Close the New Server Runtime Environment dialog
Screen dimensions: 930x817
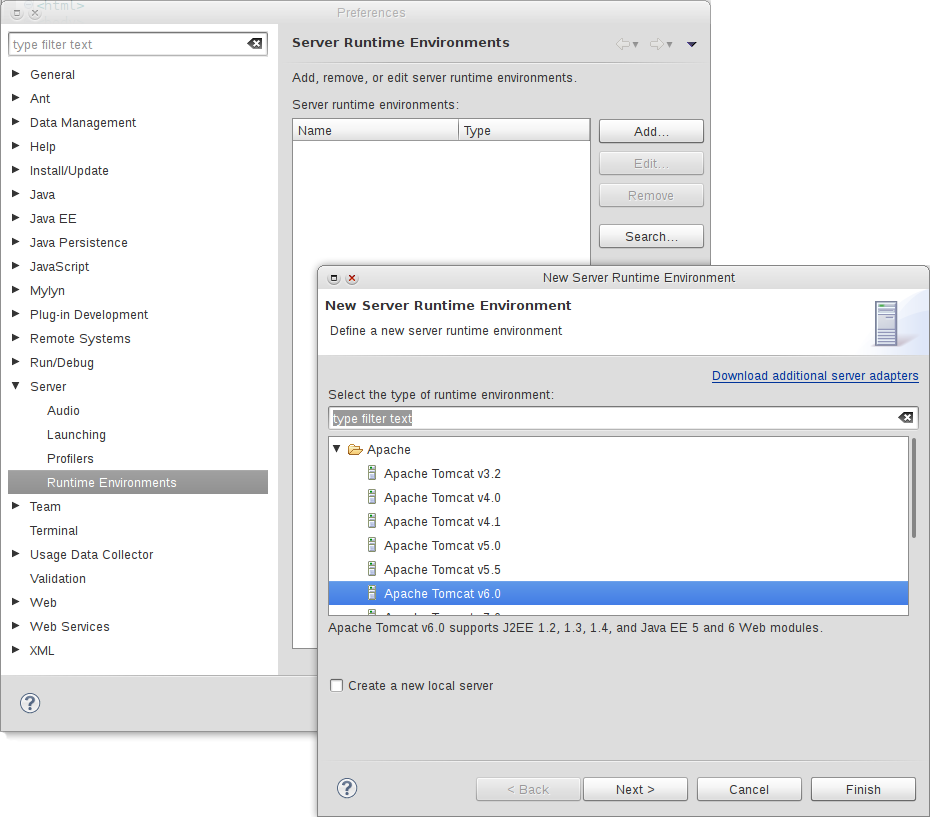pyautogui.click(x=352, y=278)
